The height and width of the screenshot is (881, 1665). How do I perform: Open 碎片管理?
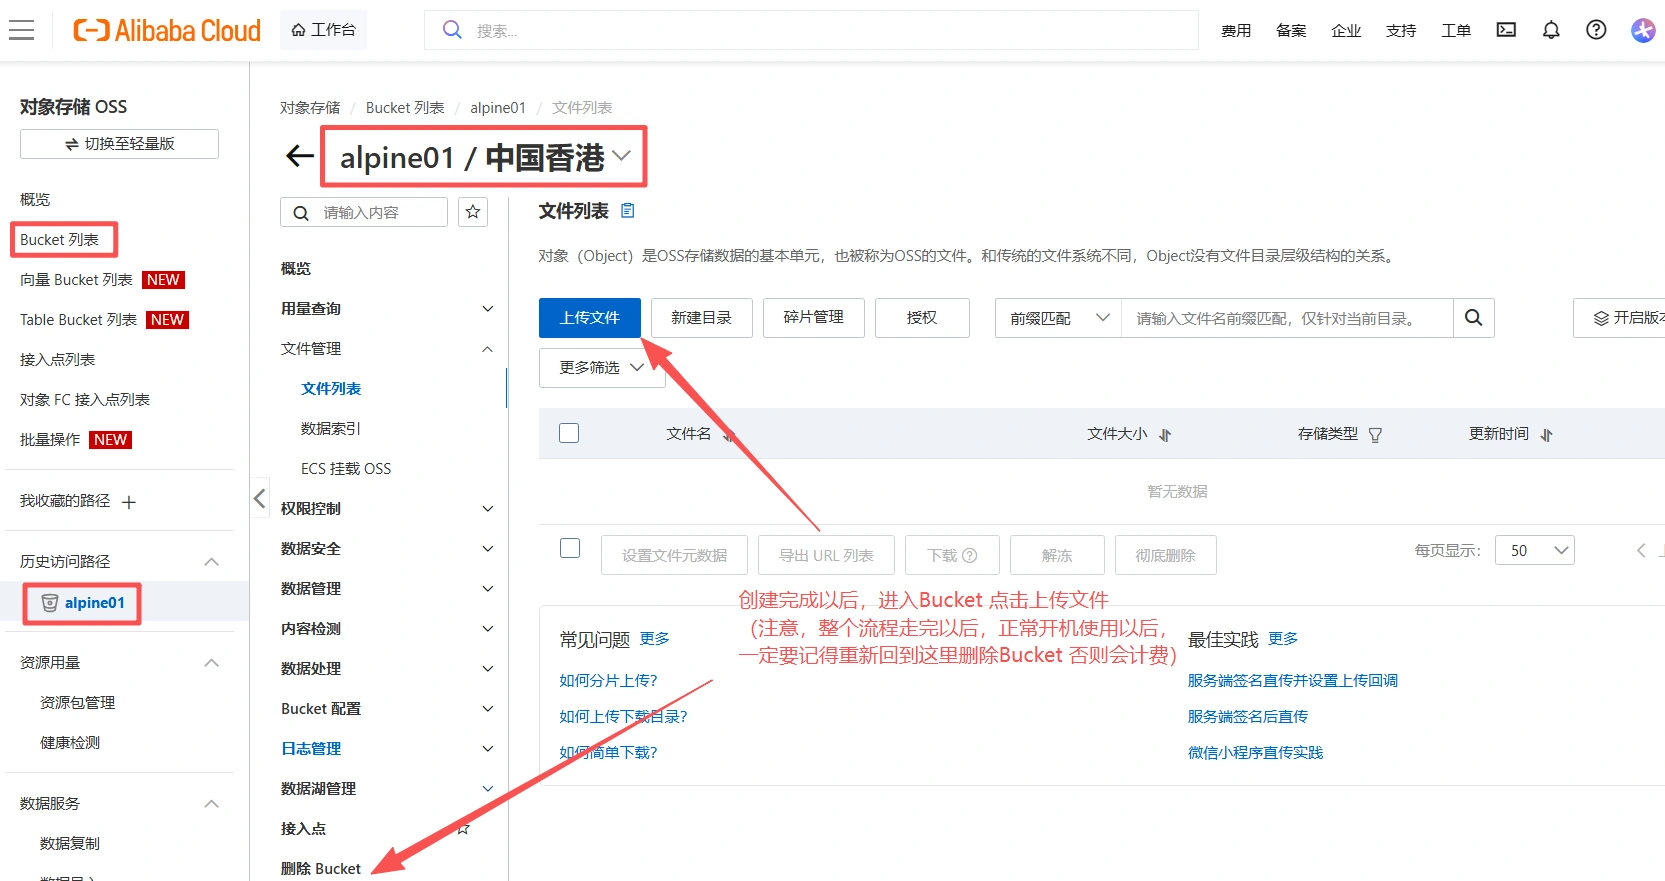pyautogui.click(x=814, y=318)
